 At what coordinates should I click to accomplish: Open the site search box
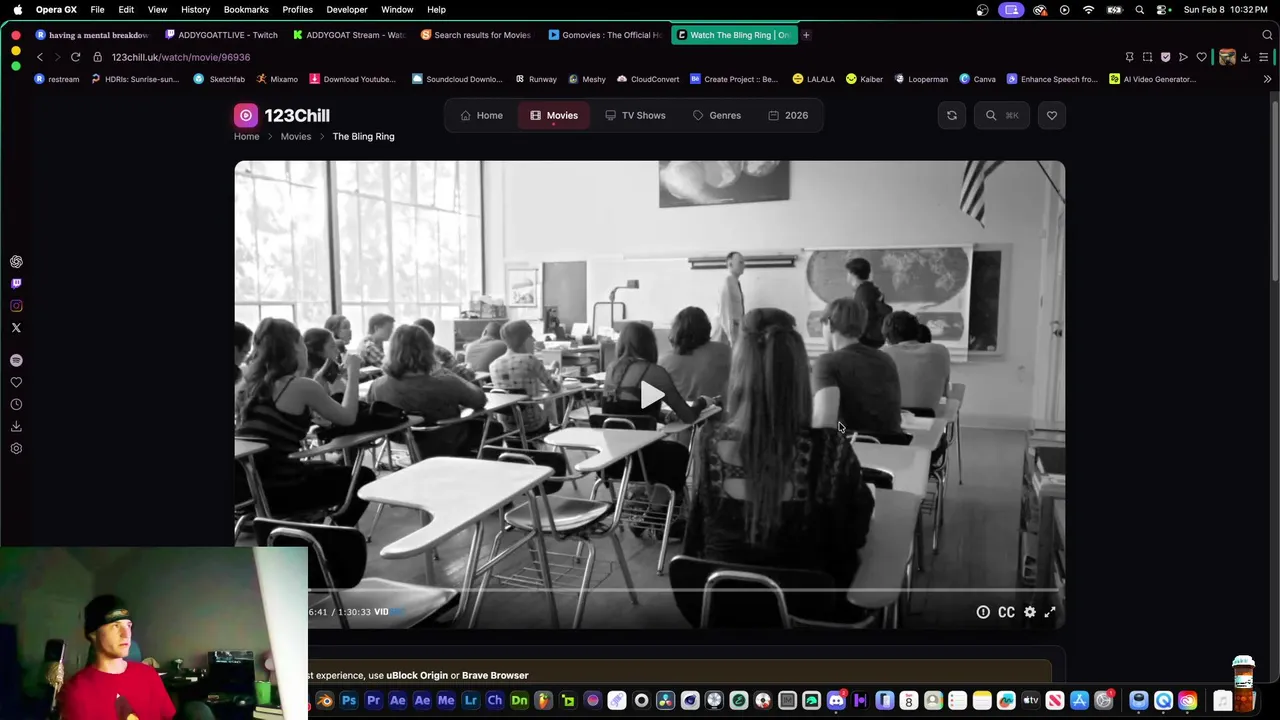tap(1002, 115)
